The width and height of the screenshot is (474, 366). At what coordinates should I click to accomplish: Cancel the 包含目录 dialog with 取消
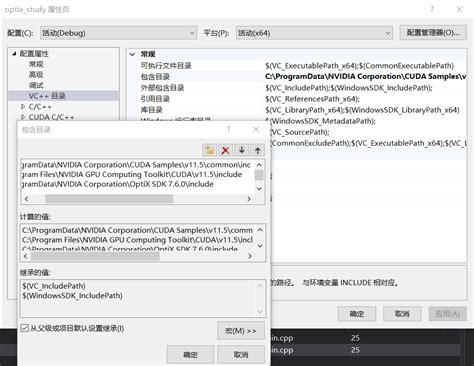(x=241, y=355)
